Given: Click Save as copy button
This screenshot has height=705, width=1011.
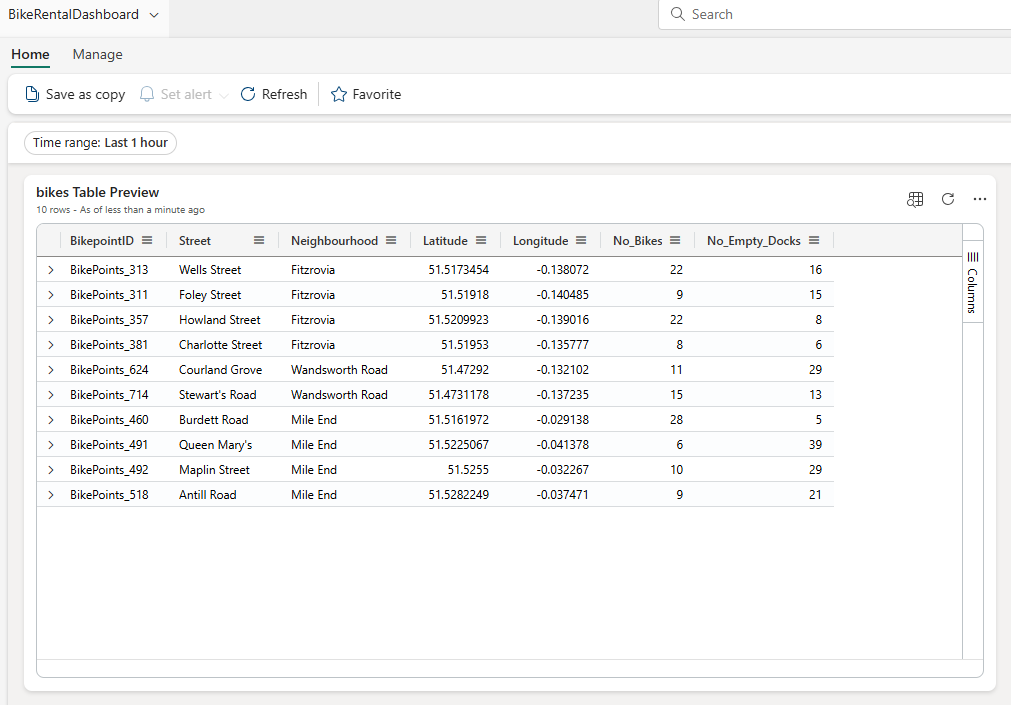Looking at the screenshot, I should tap(75, 94).
